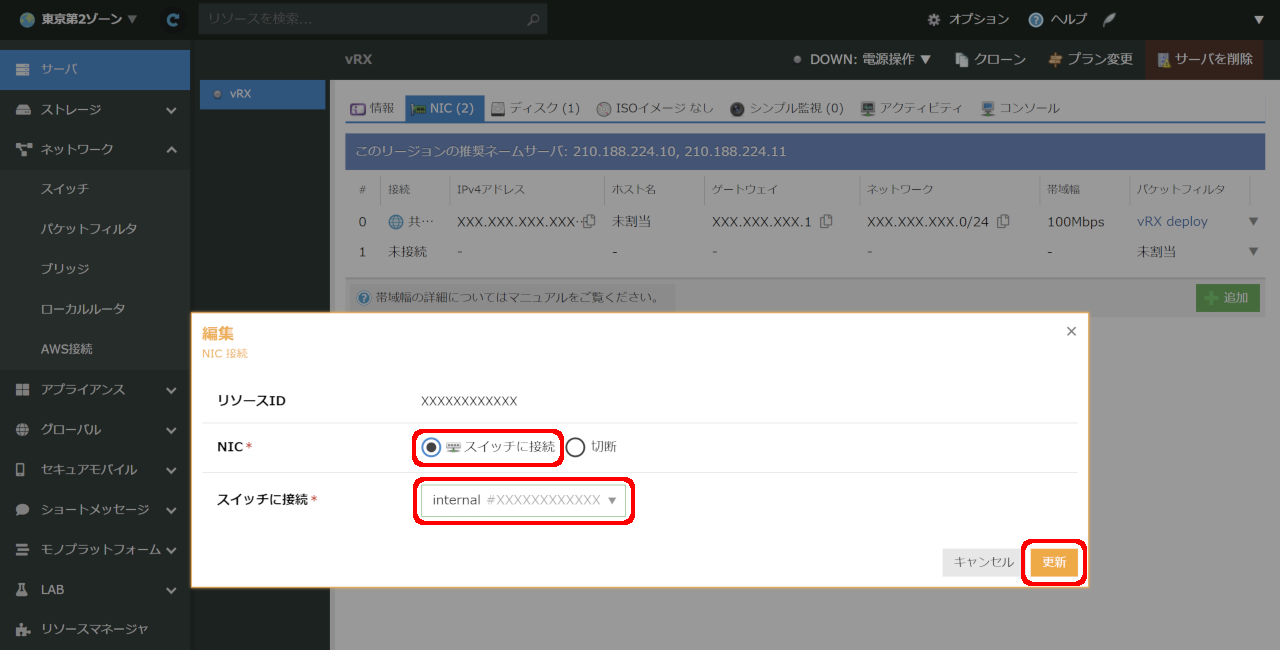Click the キャンセル button
1280x650 pixels.
coord(983,562)
